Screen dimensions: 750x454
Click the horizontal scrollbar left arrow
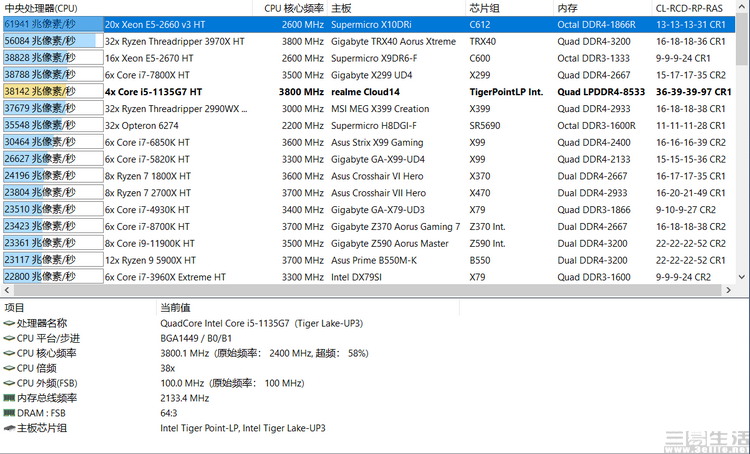7,290
